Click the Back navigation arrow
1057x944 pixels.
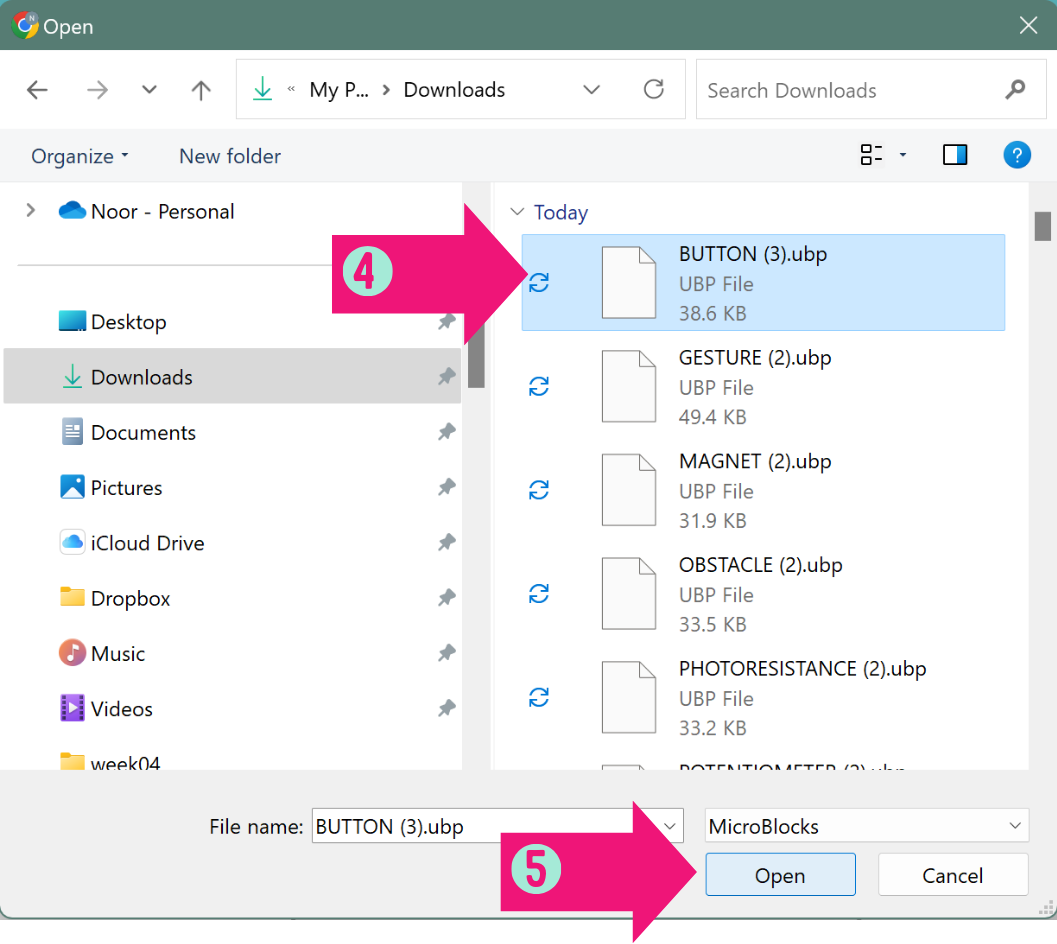click(37, 90)
